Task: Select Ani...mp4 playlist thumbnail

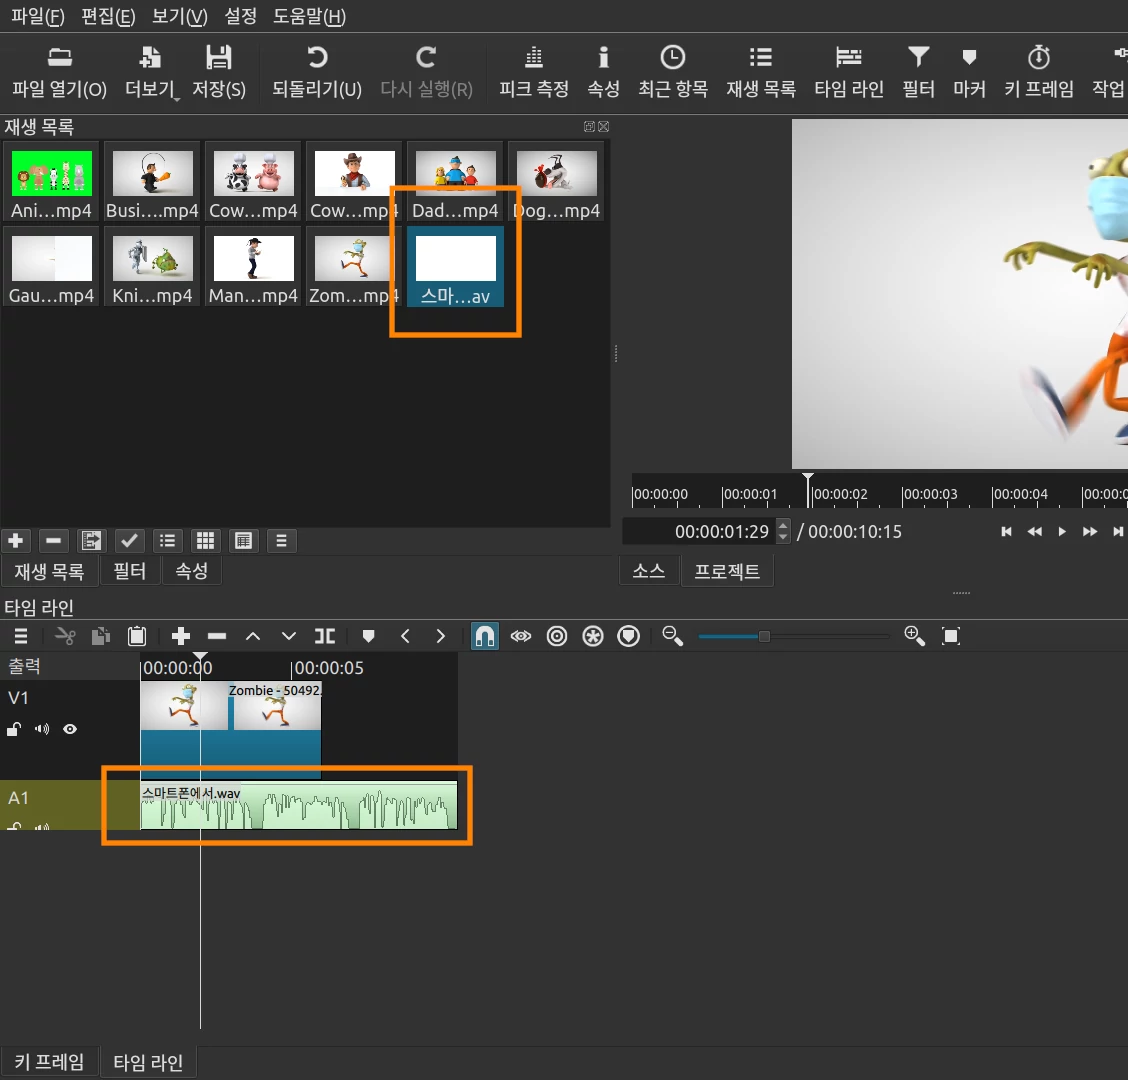Action: click(51, 182)
